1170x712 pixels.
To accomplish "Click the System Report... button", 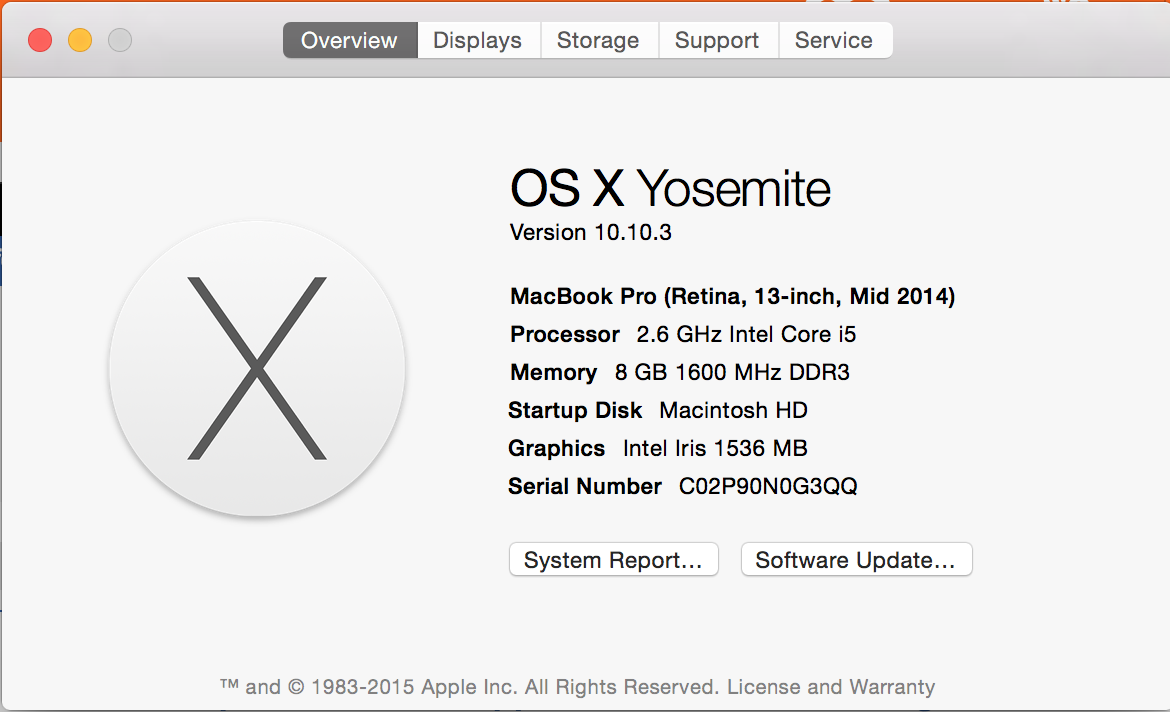I will [613, 560].
